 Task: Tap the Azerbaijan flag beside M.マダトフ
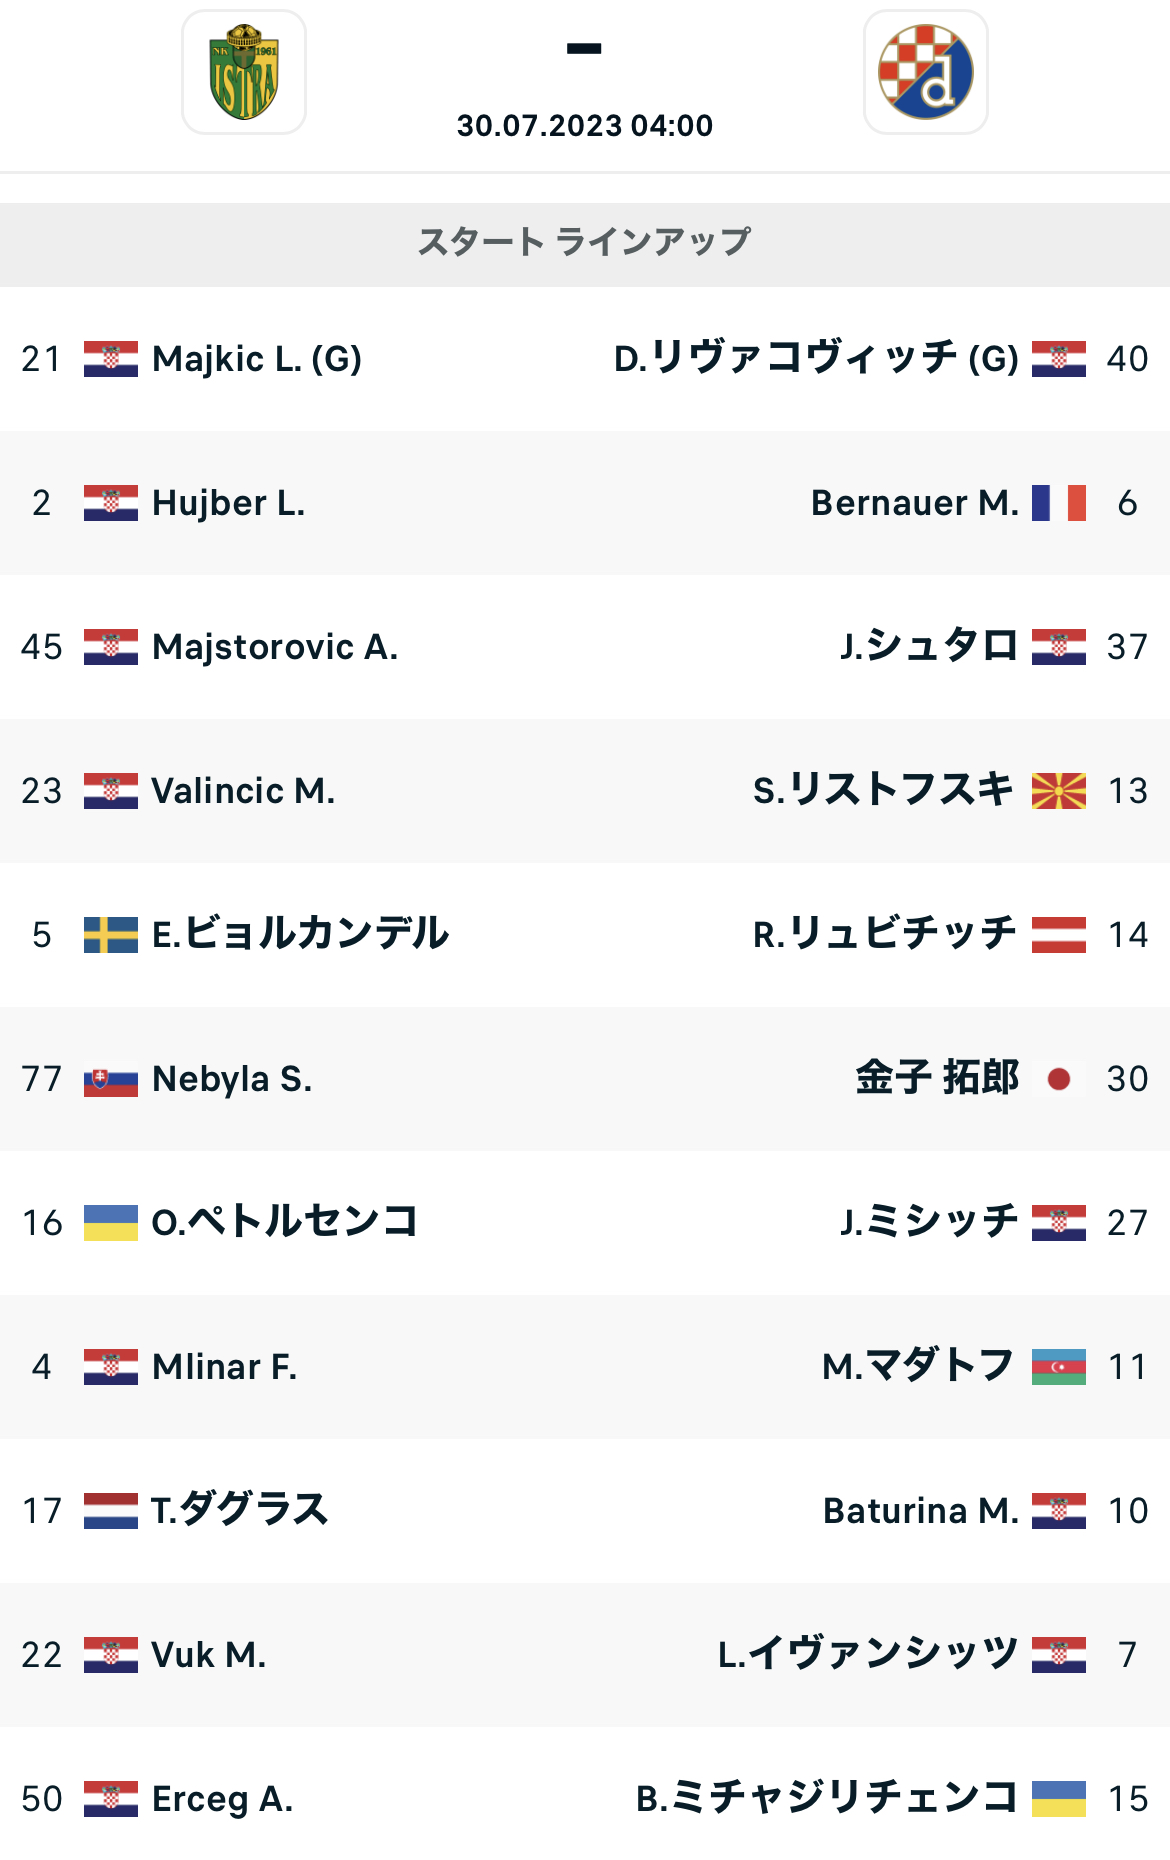tap(1059, 1367)
